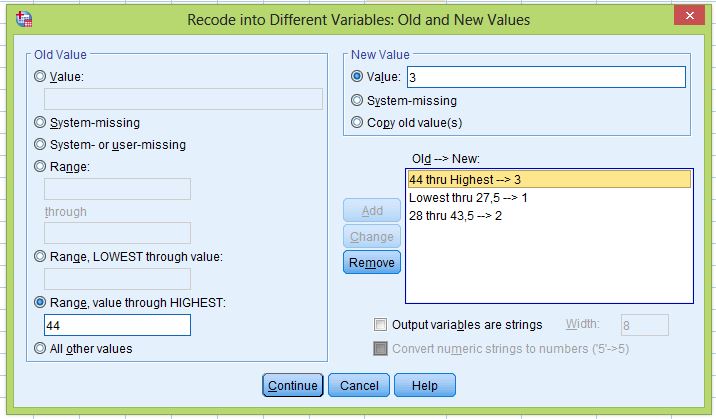
Task: Pick the Range radio option
Action: (40, 167)
